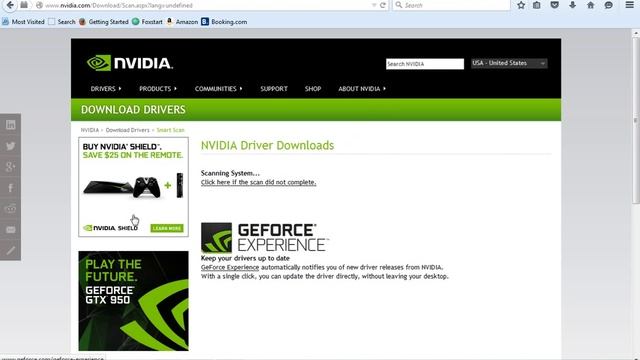640x360 pixels.
Task: Expand the PRODUCTS menu
Action: [158, 89]
